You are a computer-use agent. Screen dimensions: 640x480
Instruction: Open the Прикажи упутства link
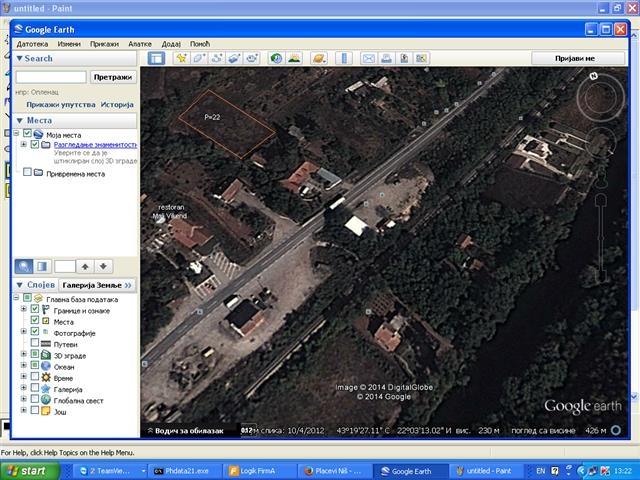pyautogui.click(x=61, y=105)
